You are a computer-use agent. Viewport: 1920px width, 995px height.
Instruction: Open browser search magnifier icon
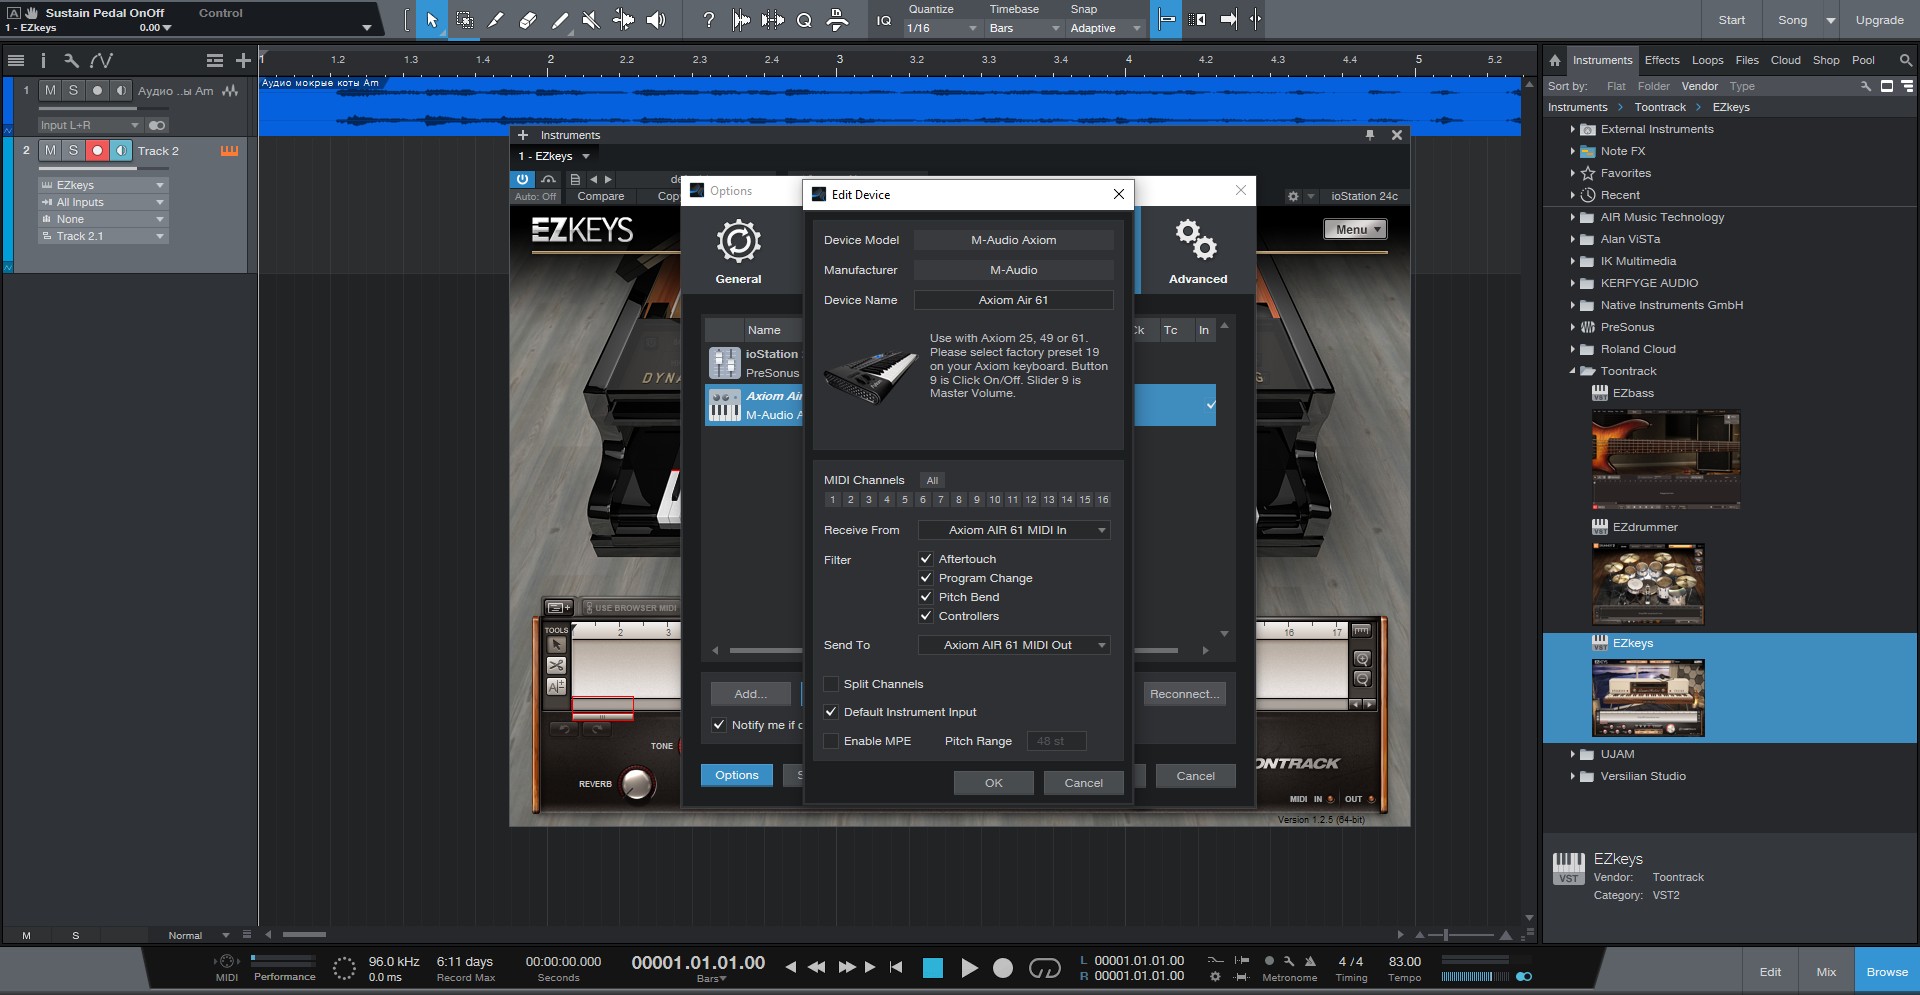point(1905,60)
